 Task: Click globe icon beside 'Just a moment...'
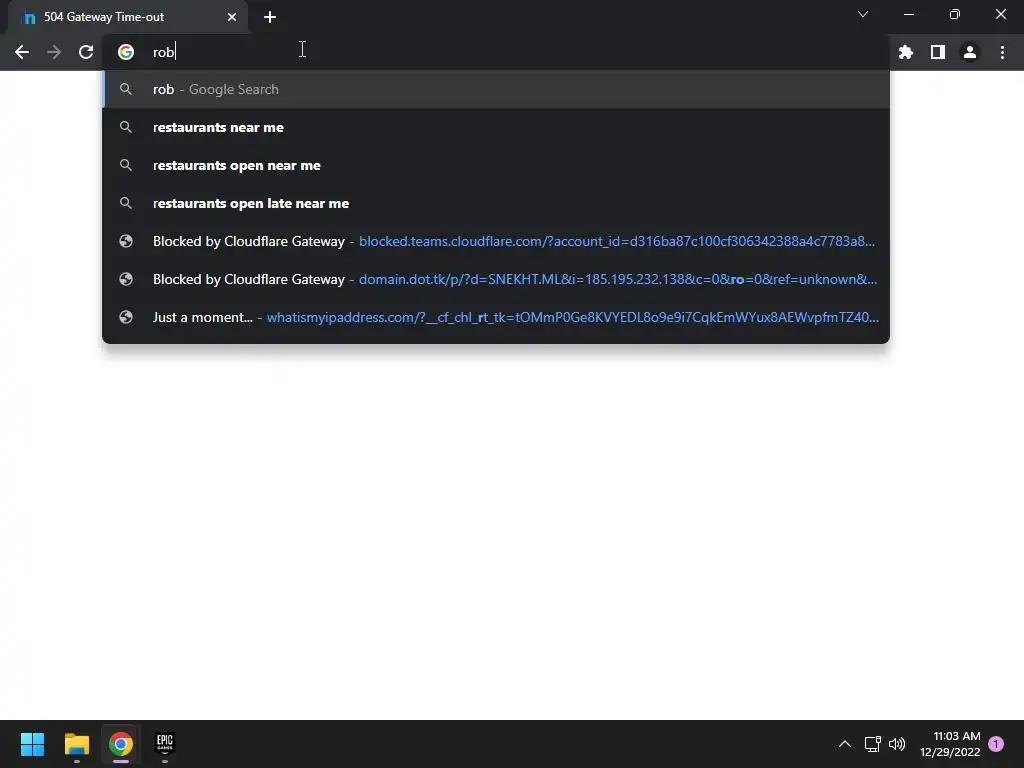pos(126,317)
